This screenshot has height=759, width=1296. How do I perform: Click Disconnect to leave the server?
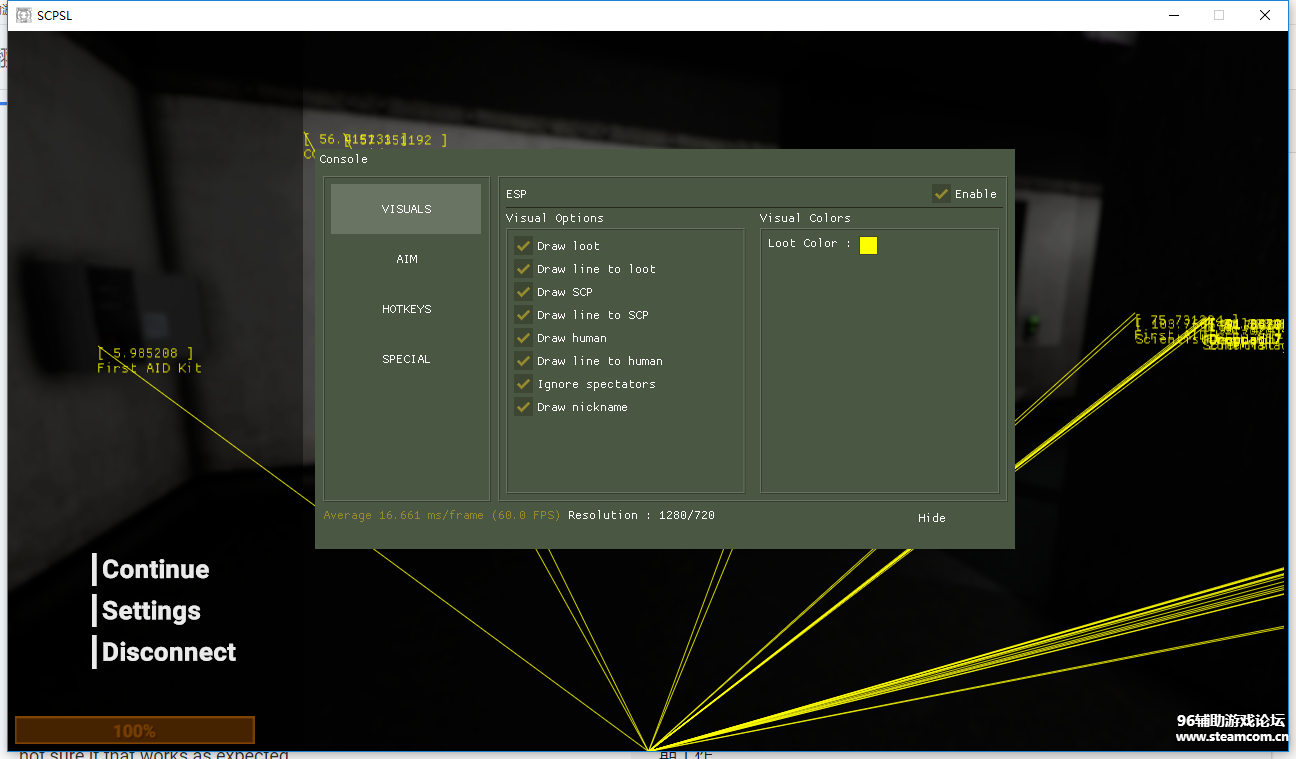[x=169, y=652]
